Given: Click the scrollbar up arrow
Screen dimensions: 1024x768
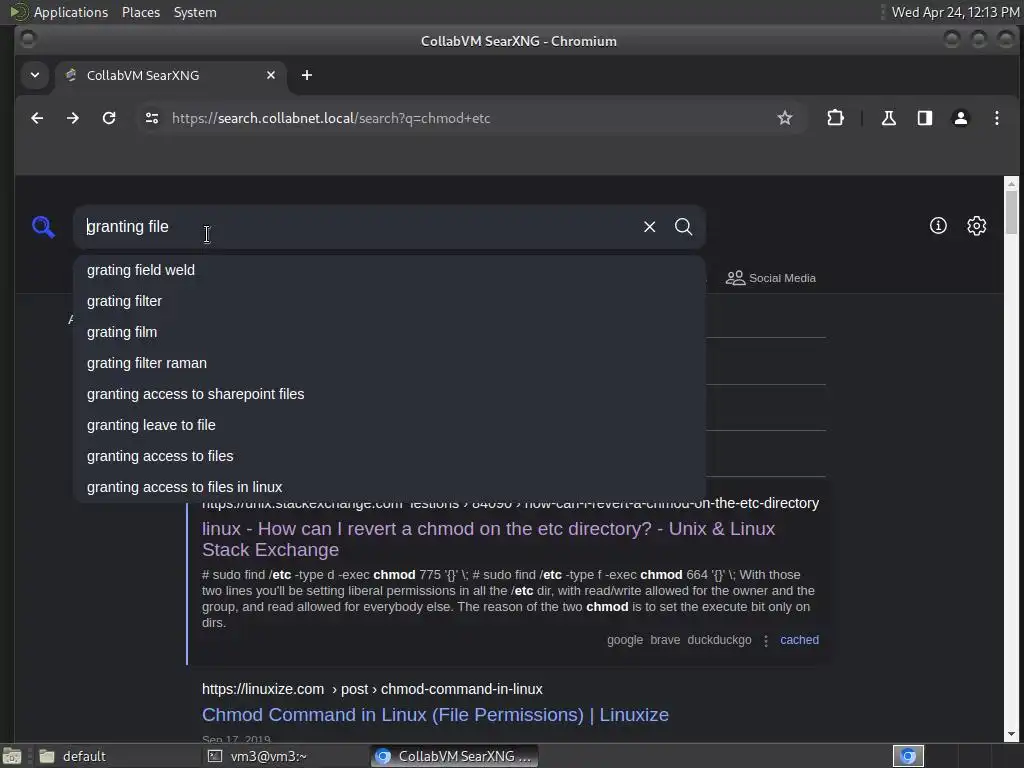Looking at the screenshot, I should click(x=1011, y=184).
